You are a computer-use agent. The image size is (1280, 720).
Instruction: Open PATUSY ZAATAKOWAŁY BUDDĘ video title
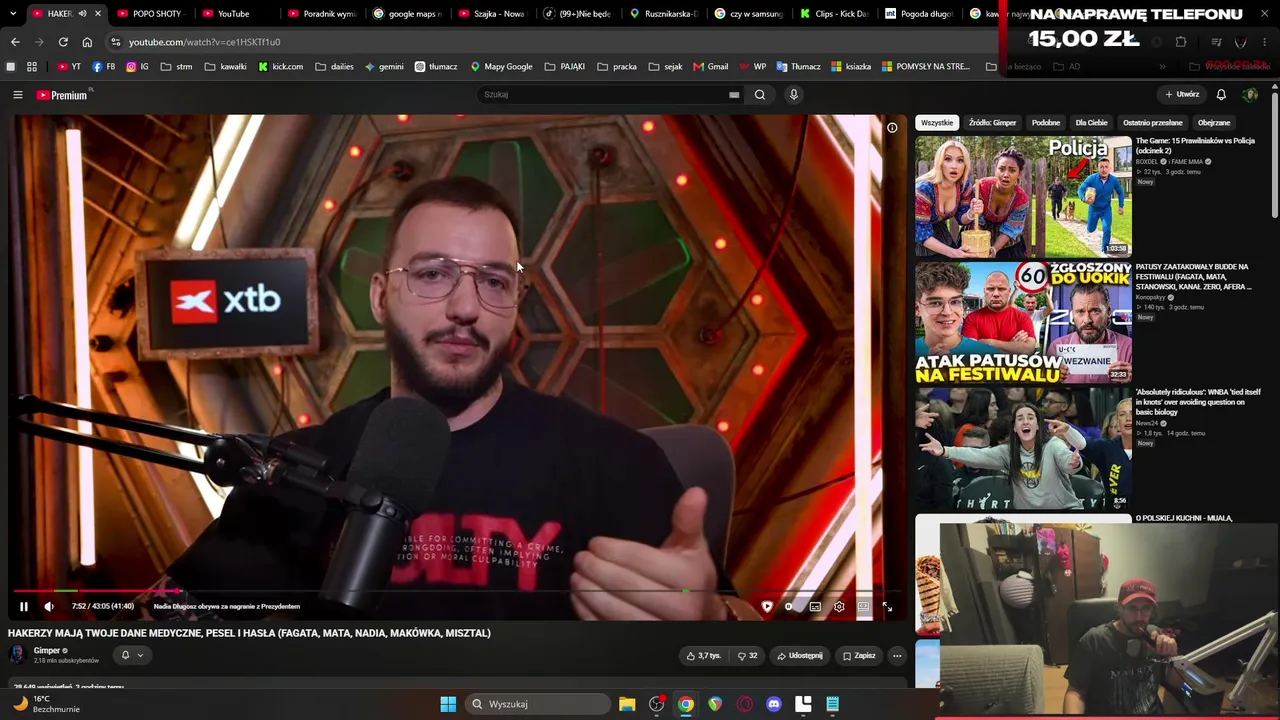point(1193,277)
